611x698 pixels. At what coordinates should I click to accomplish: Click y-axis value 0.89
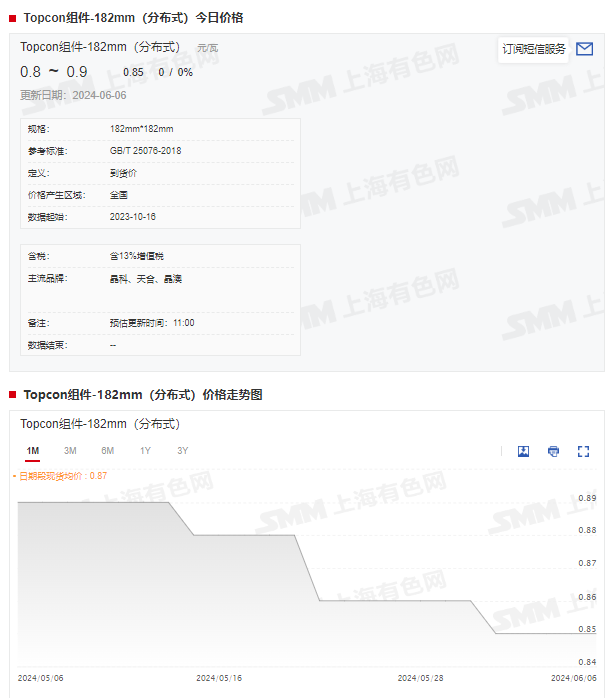pos(587,498)
